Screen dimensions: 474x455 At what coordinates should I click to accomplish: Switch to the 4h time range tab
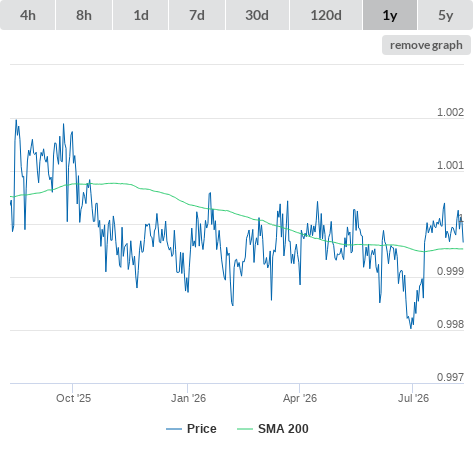[27, 15]
